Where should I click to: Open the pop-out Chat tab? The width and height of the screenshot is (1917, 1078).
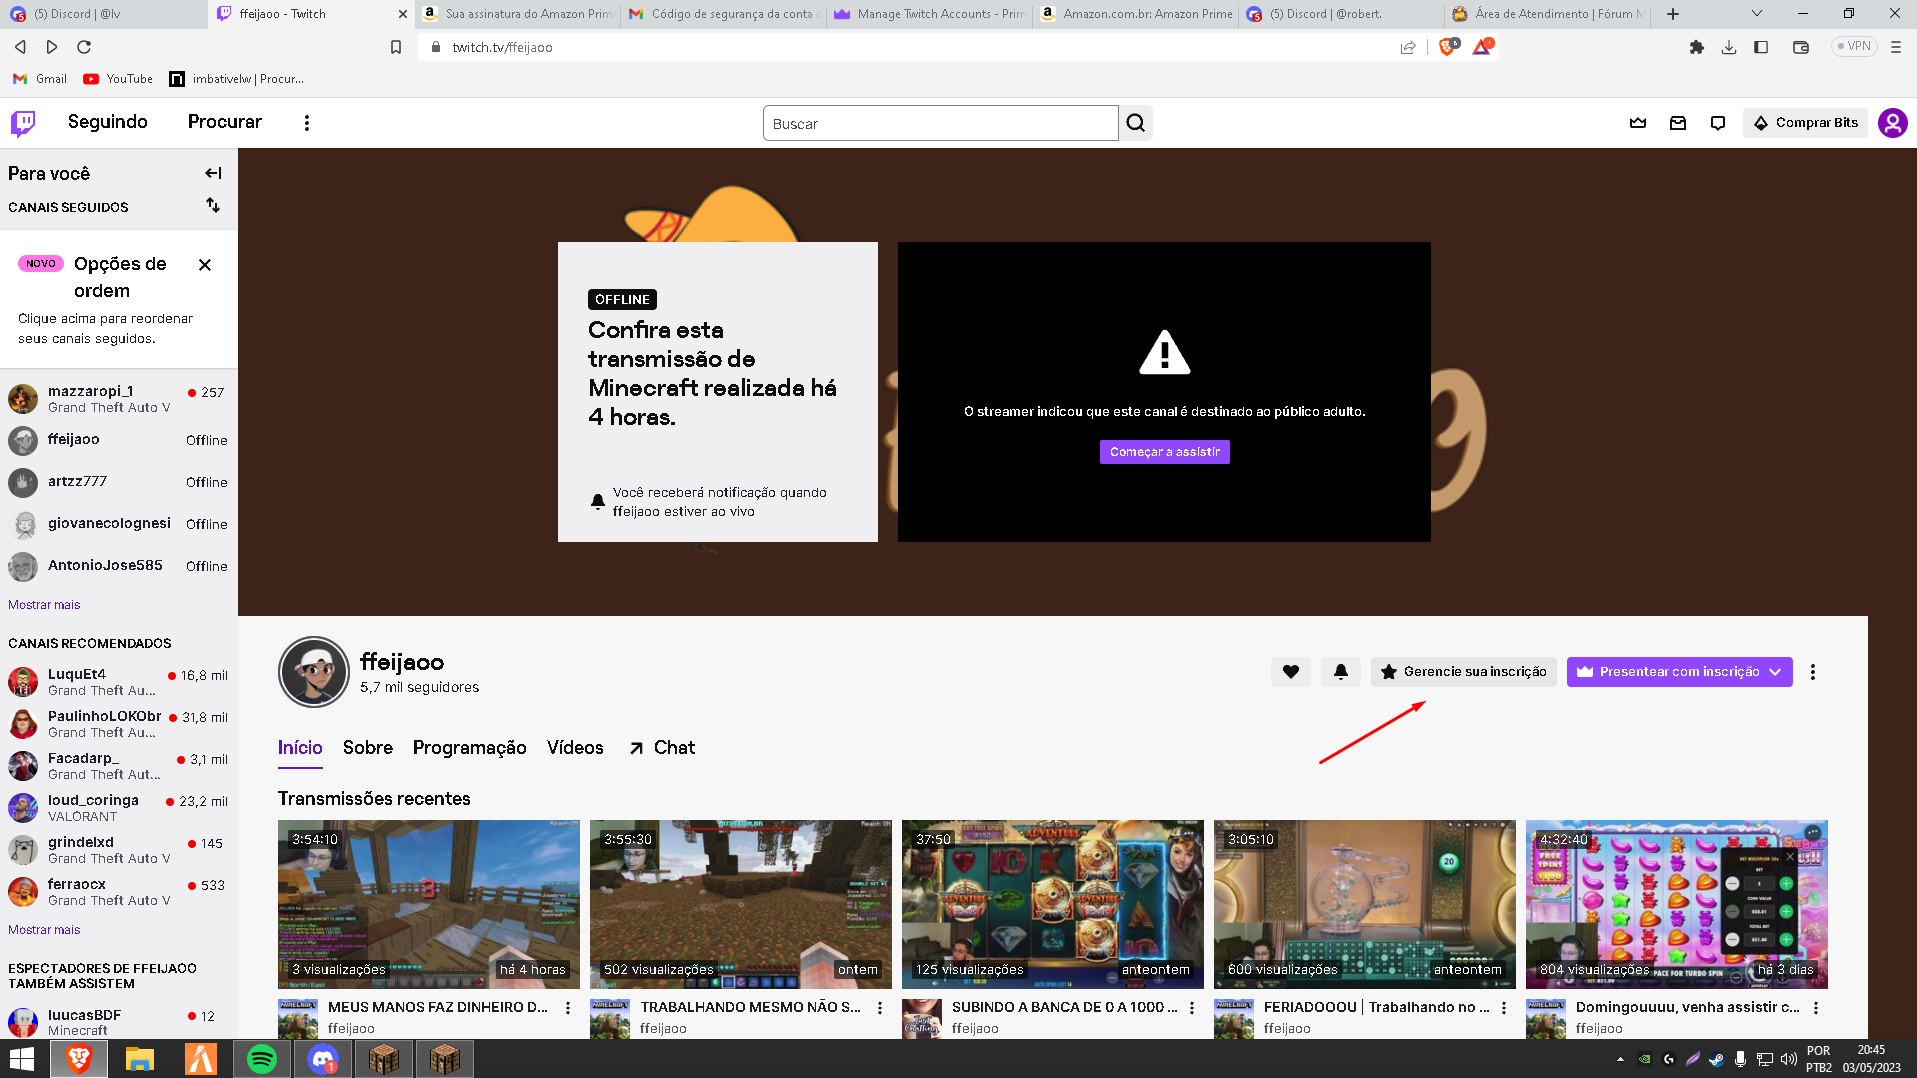tap(662, 748)
